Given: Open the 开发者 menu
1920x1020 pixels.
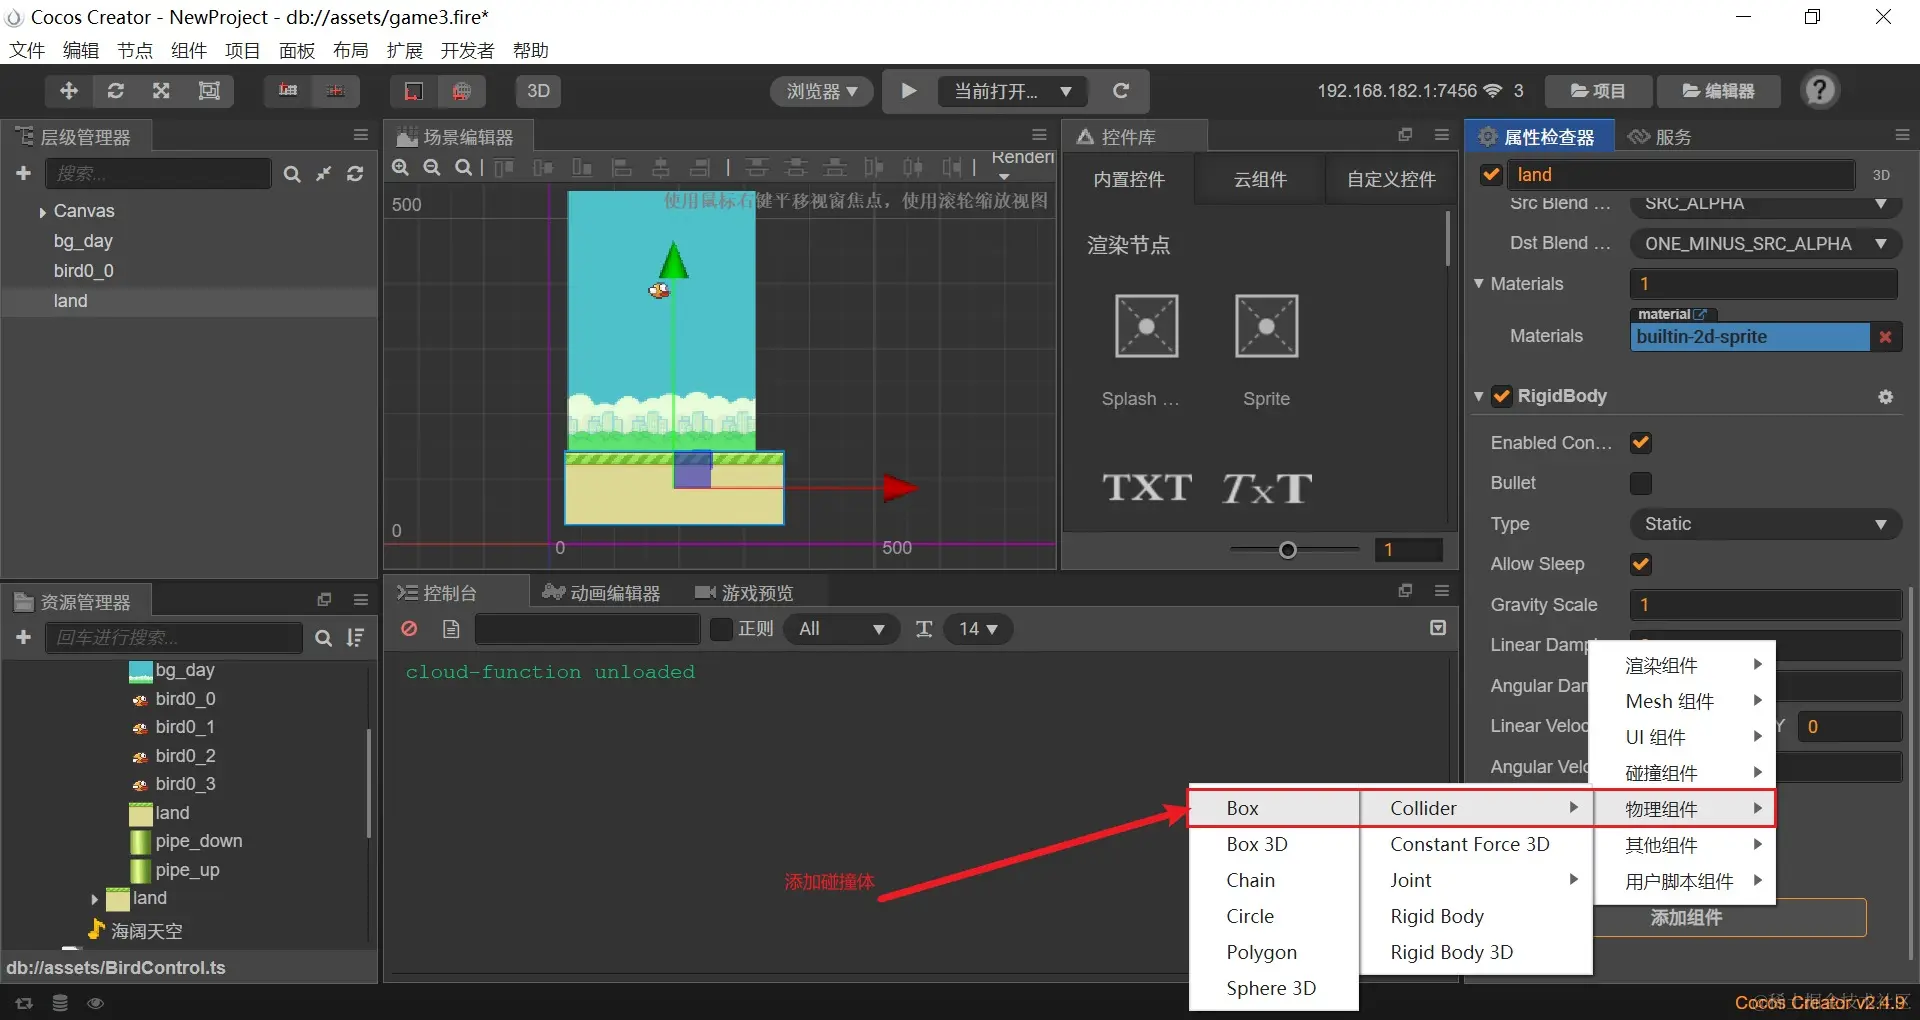Looking at the screenshot, I should (x=467, y=50).
